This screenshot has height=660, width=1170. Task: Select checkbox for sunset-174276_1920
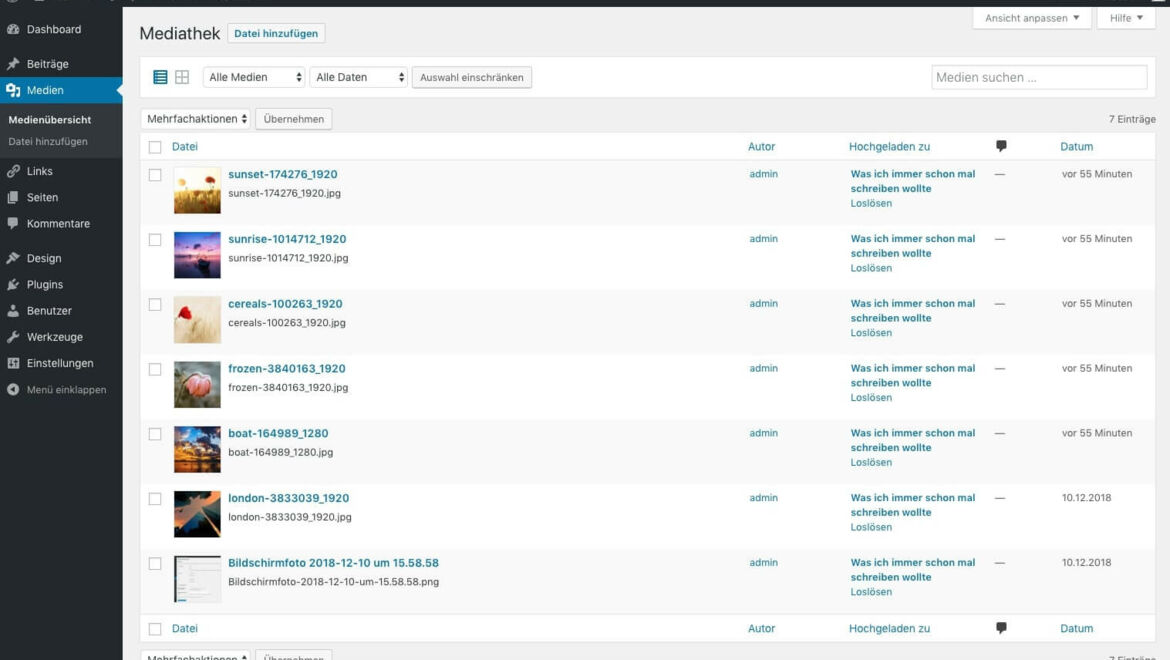click(x=154, y=175)
